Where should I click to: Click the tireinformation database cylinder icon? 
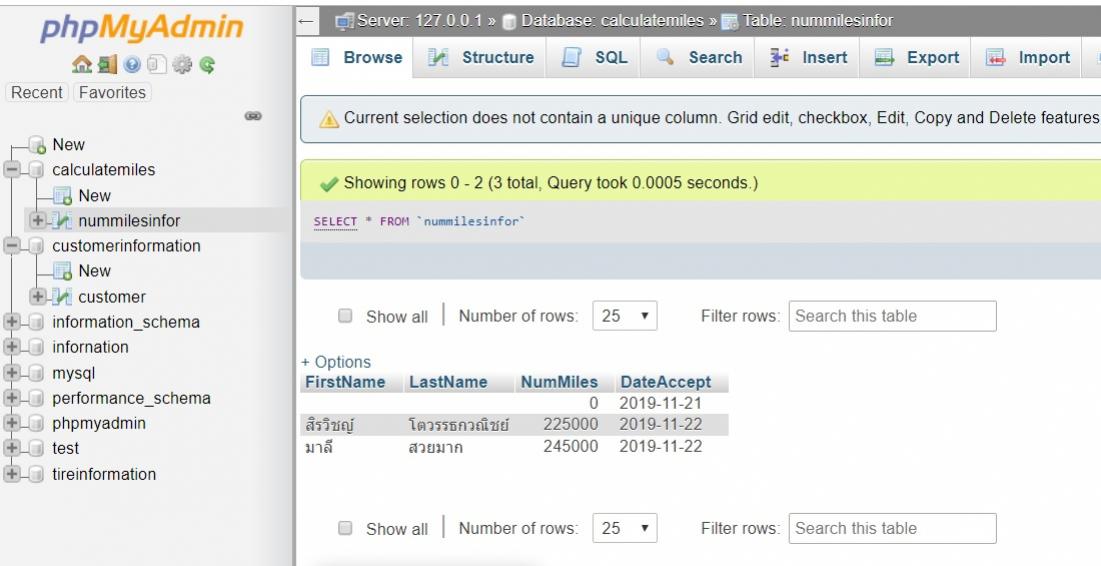click(37, 474)
